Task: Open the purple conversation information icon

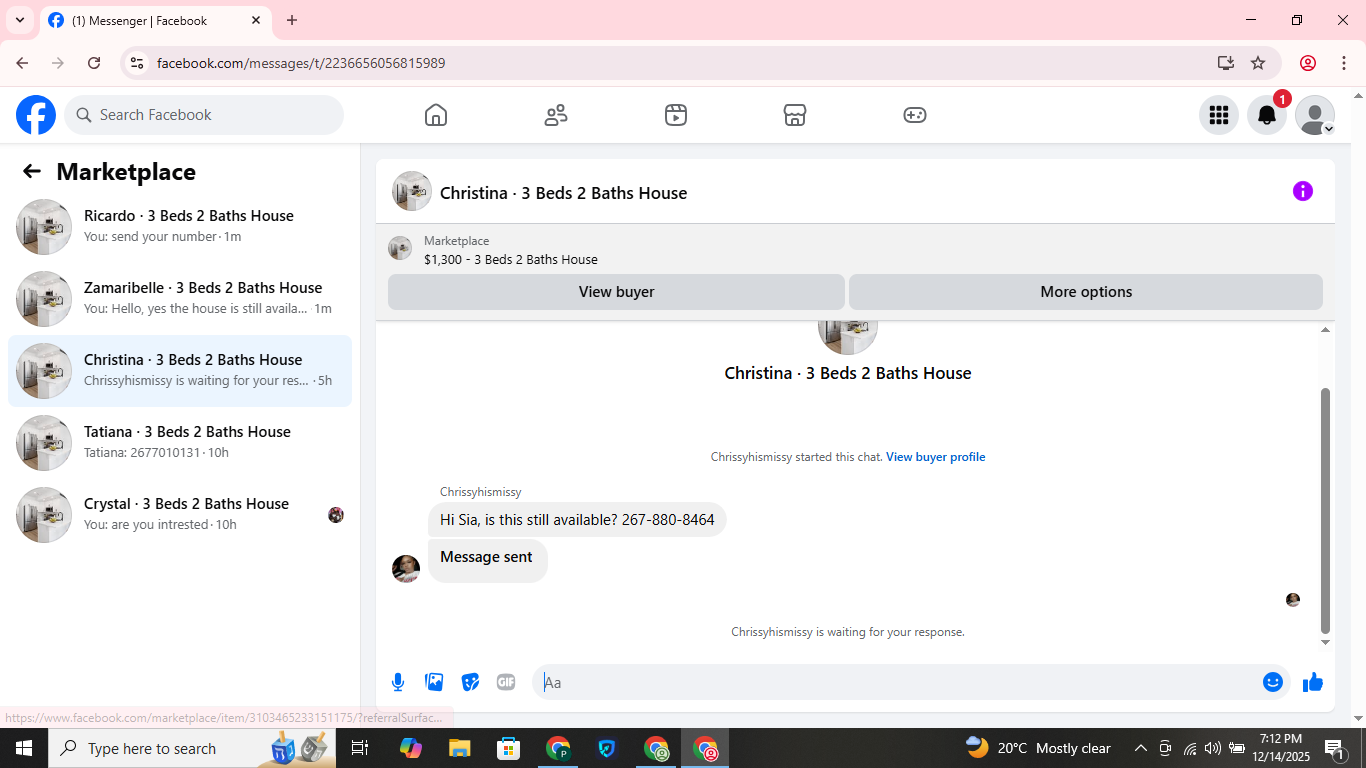Action: tap(1303, 191)
